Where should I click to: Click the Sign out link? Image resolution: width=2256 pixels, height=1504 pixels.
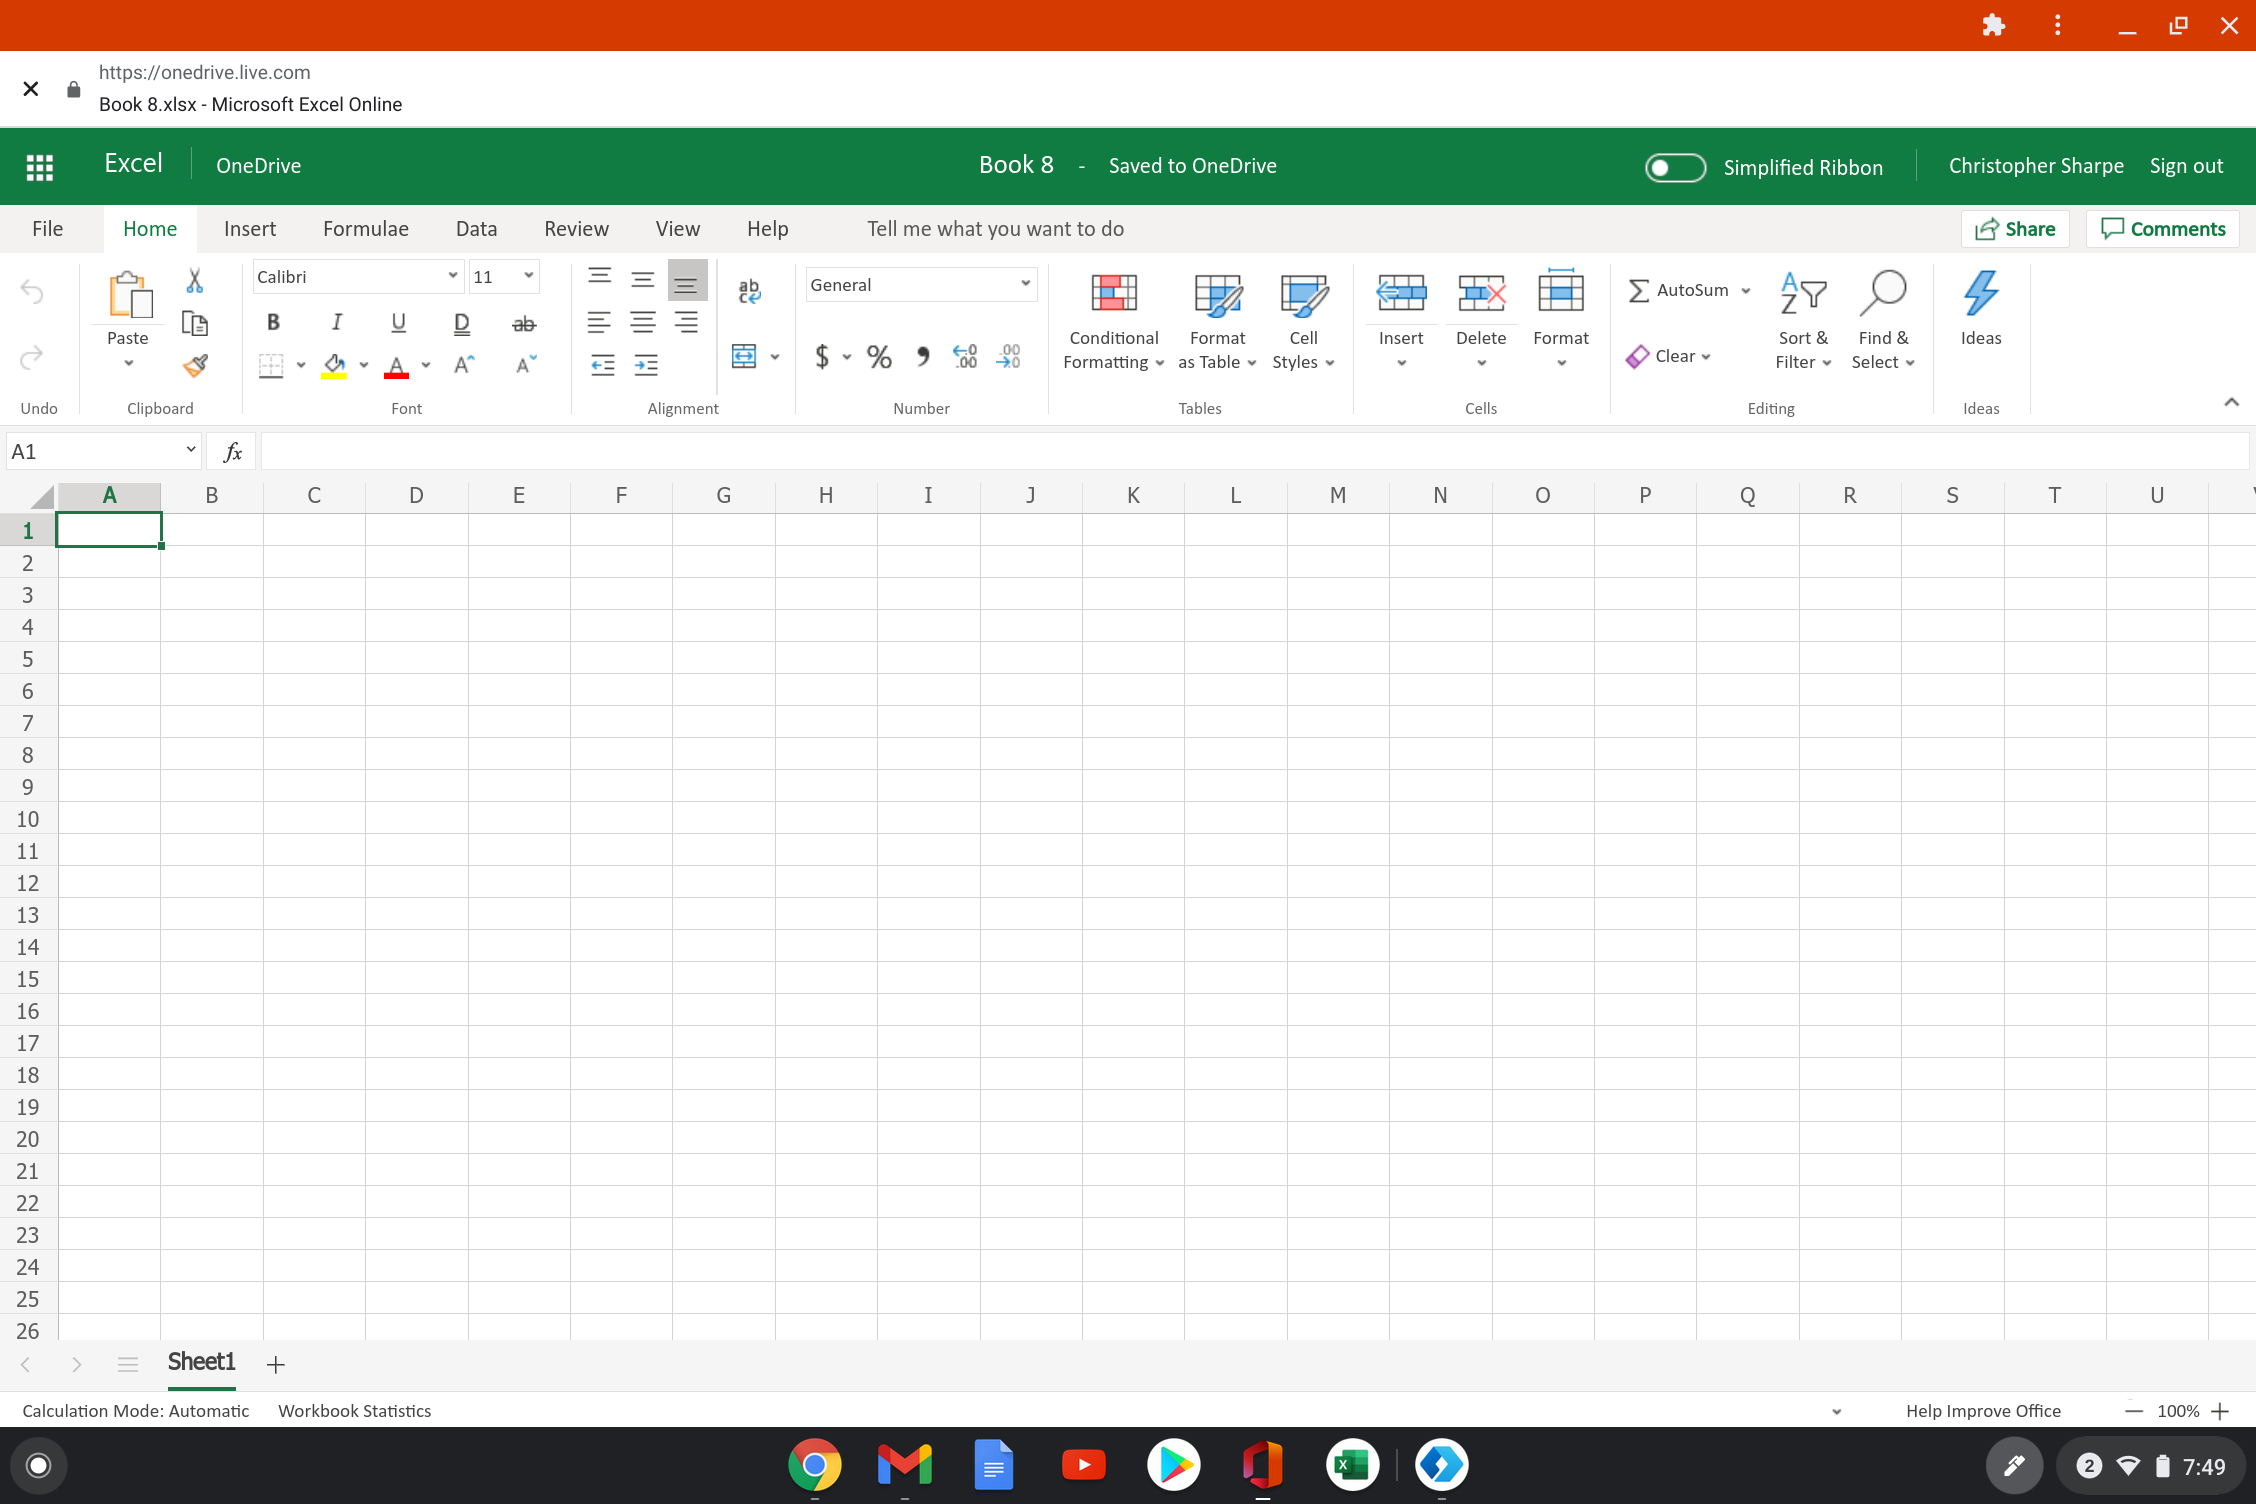(x=2186, y=166)
